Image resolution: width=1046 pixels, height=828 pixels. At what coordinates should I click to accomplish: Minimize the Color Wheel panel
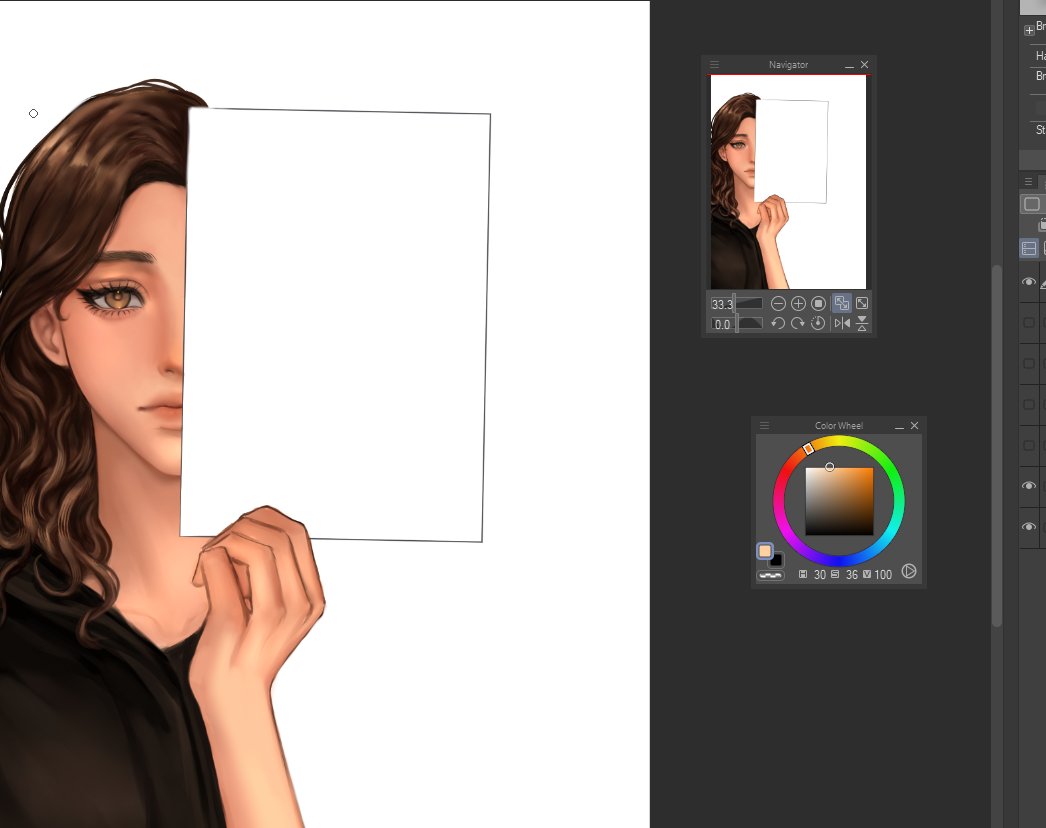coord(899,426)
